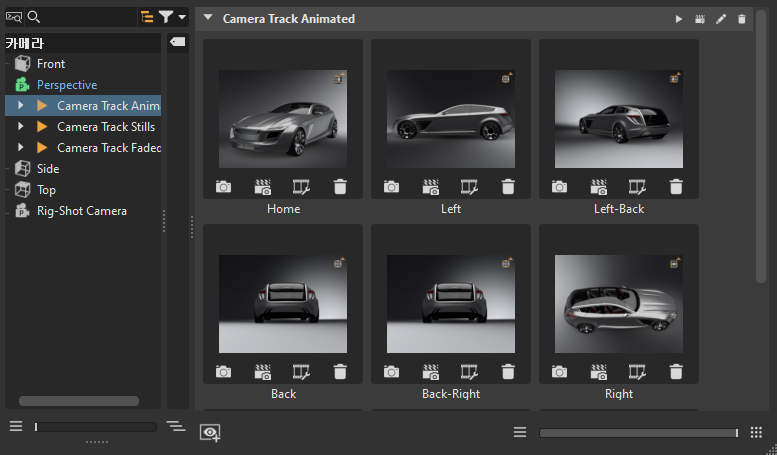The width and height of the screenshot is (777, 455).
Task: Click the search-mode icon beside the magnifier
Action: 14,17
